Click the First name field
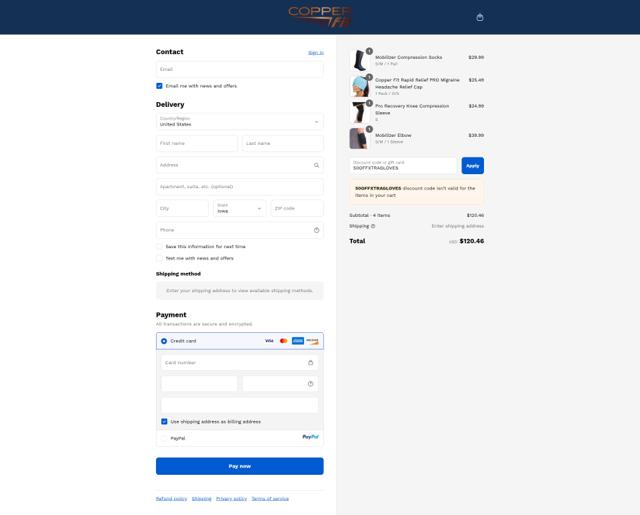 (197, 143)
